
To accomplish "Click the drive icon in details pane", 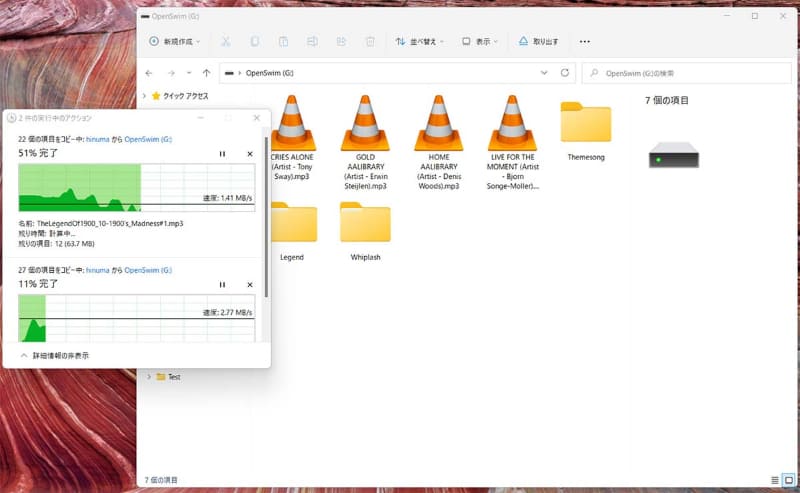I will coord(673,155).
